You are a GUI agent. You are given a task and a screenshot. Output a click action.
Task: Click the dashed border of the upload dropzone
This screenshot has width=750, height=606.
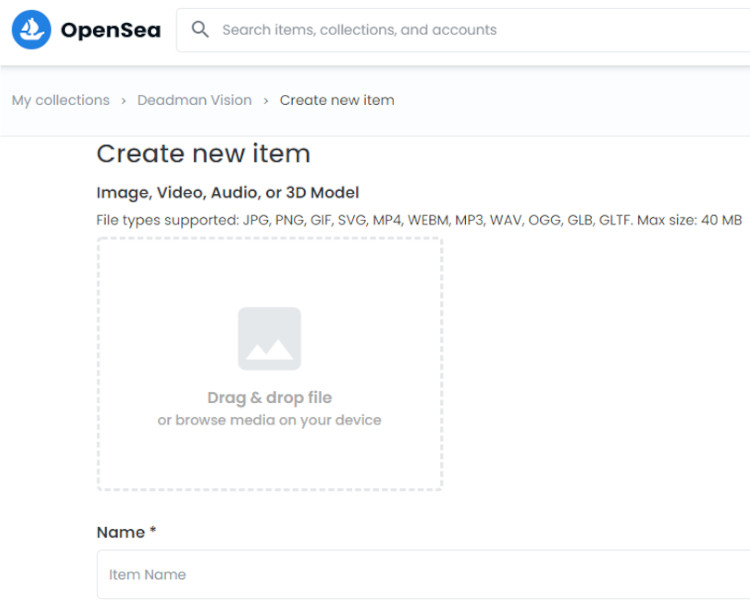pyautogui.click(x=98, y=365)
